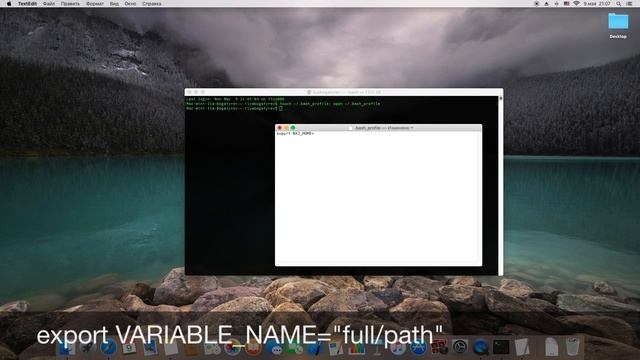Image resolution: width=640 pixels, height=360 pixels.
Task: Open the TextEdit application menu
Action: point(27,4)
